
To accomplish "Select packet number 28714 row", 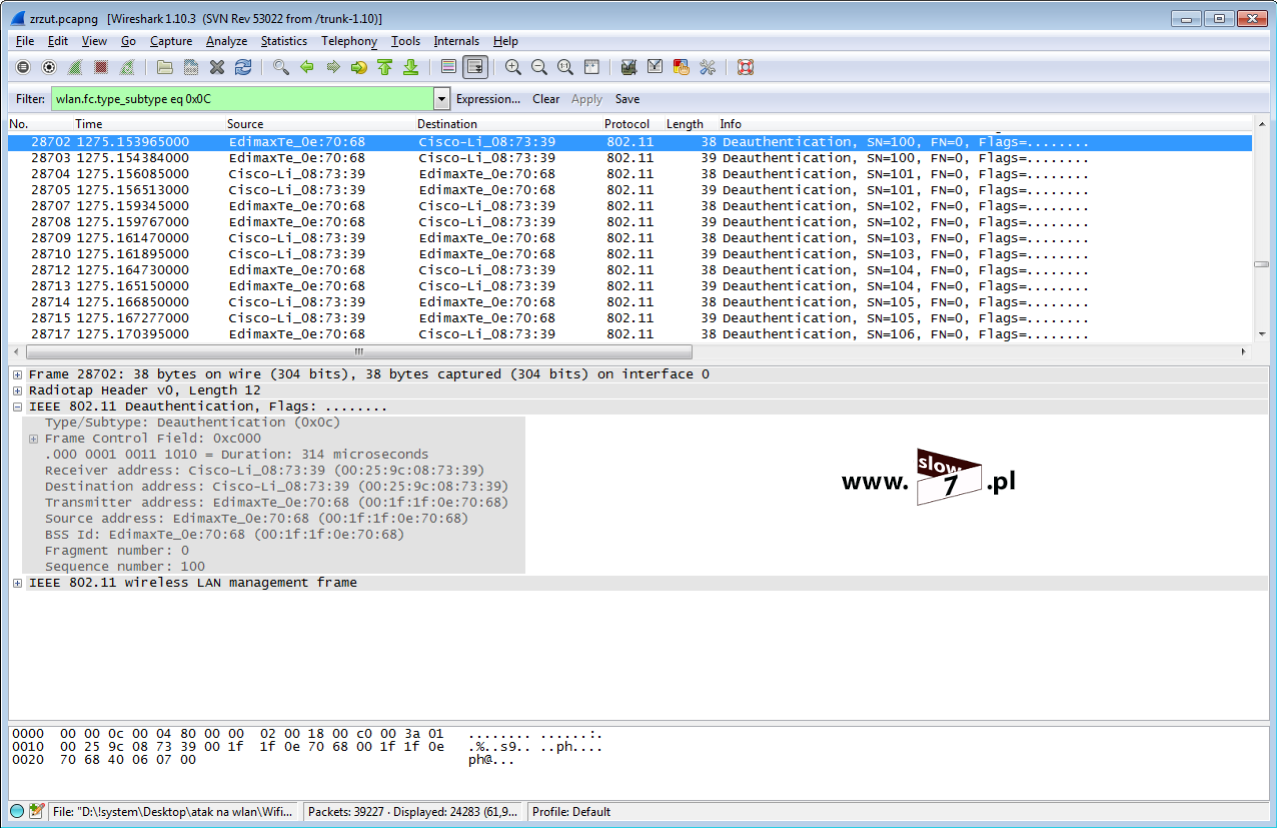I will tap(630, 302).
